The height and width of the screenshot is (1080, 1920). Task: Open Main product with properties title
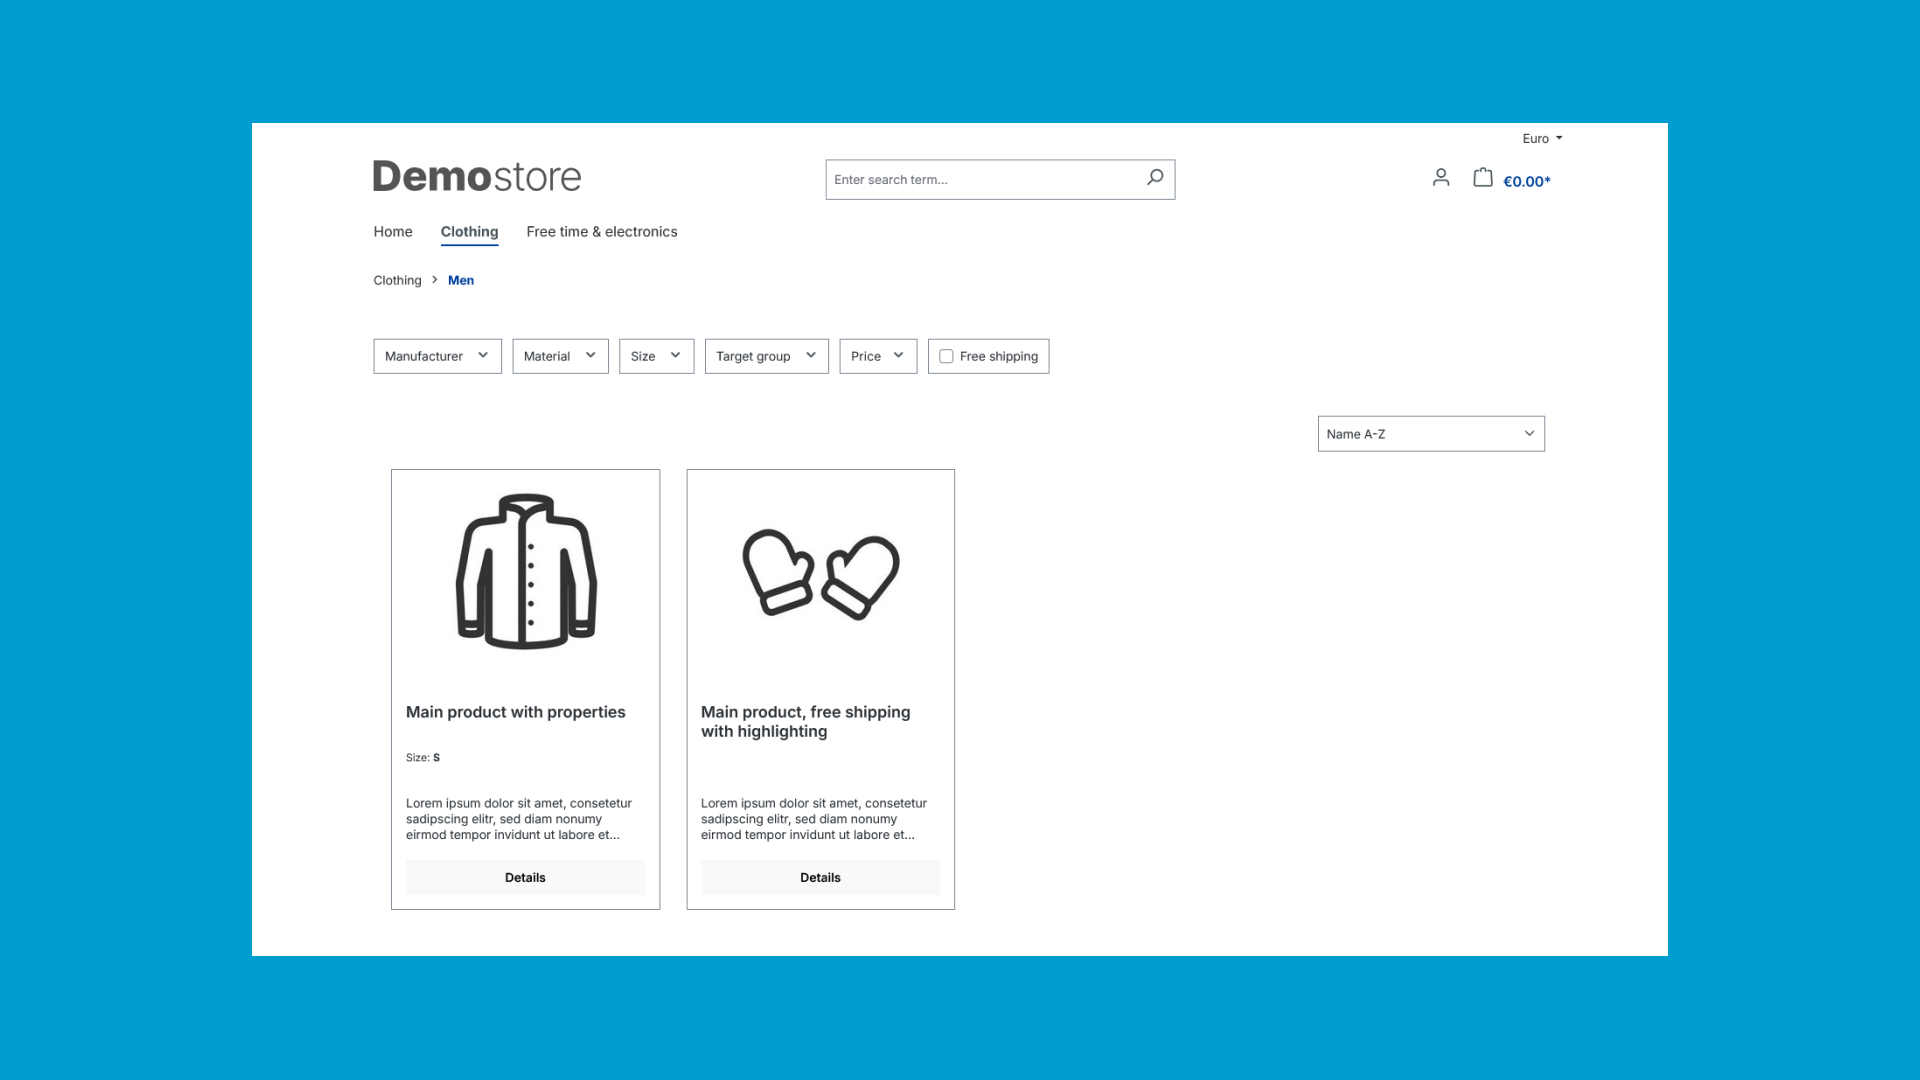(516, 712)
